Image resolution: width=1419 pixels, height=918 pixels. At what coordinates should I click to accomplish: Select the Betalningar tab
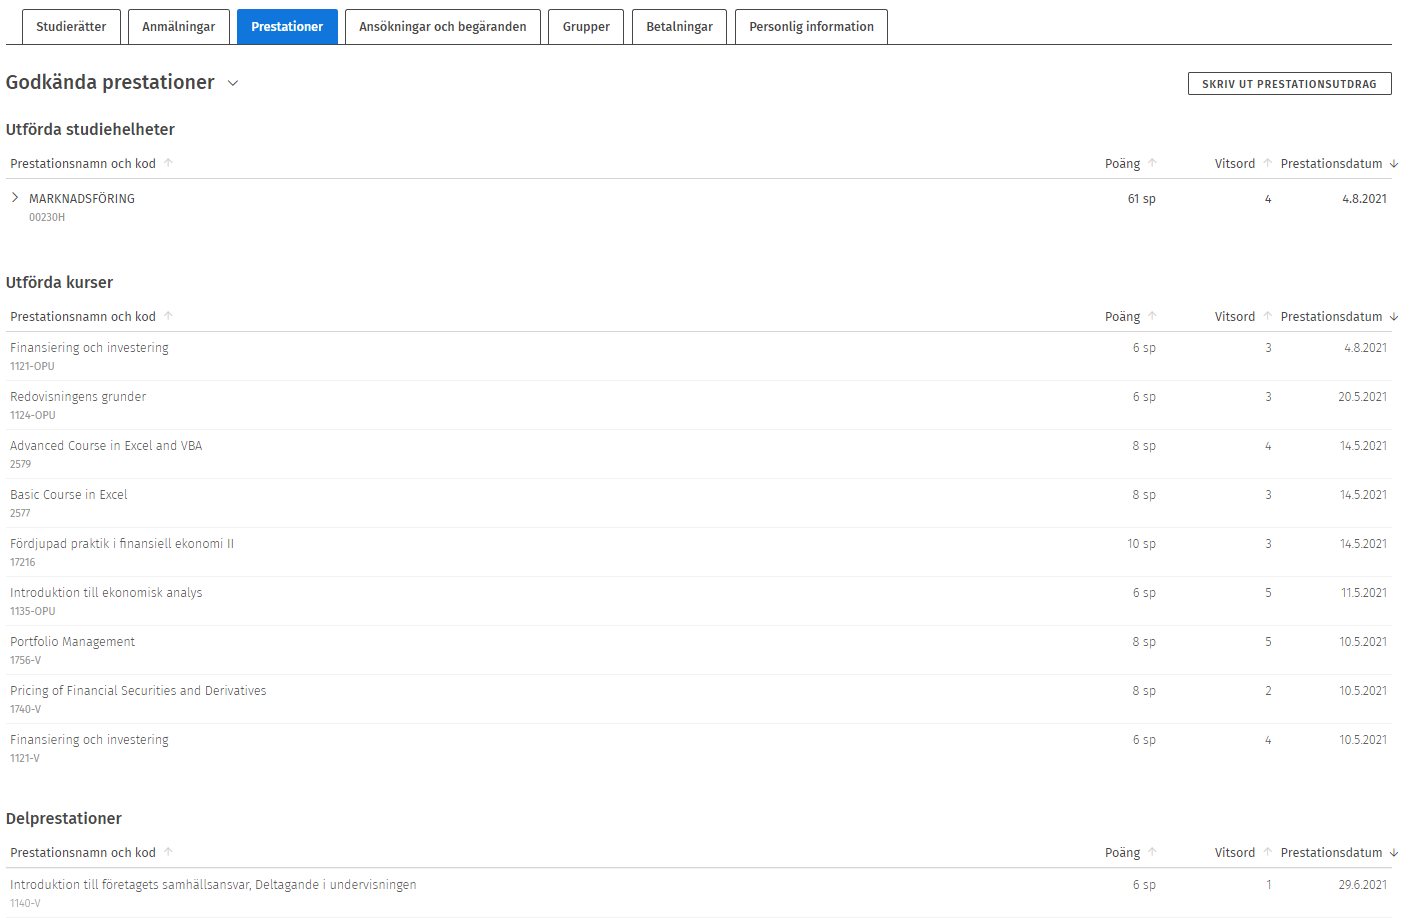pyautogui.click(x=679, y=27)
